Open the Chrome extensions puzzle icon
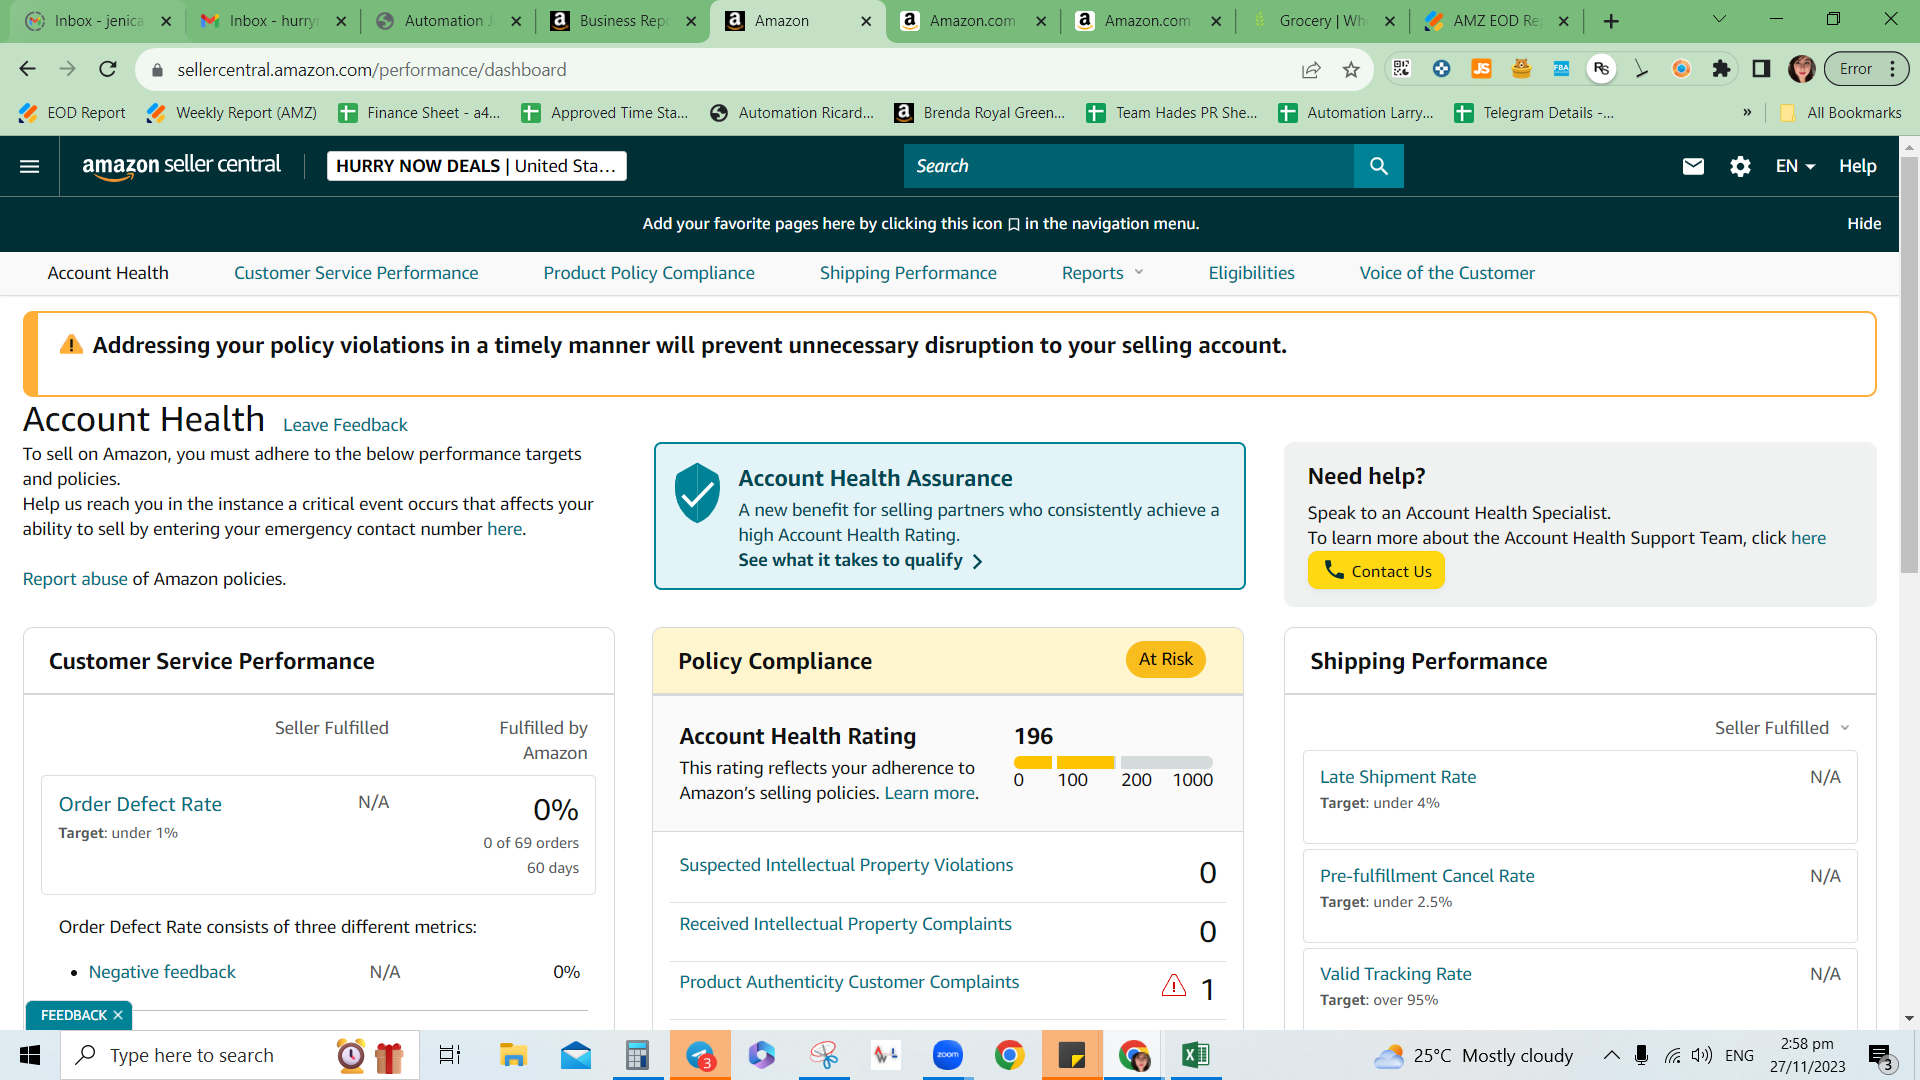Viewport: 1920px width, 1080px height. [x=1721, y=69]
